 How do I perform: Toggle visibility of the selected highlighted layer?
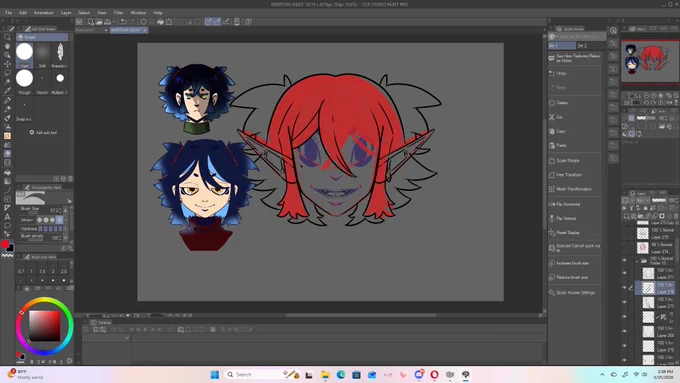pos(624,288)
